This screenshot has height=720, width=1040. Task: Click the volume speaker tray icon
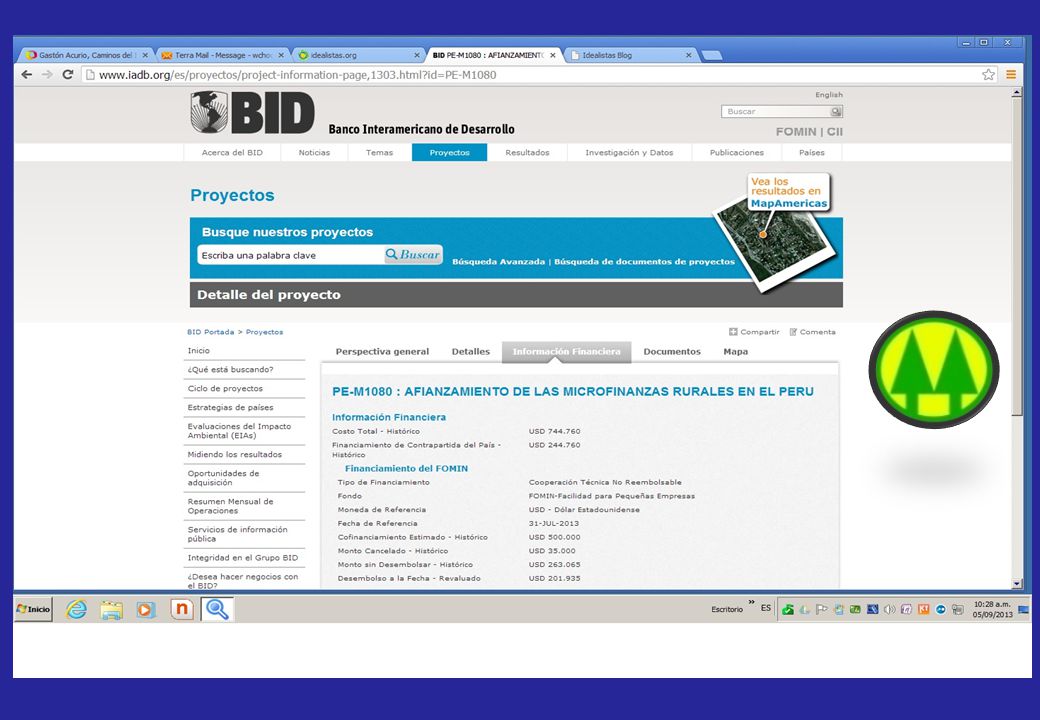coord(889,609)
